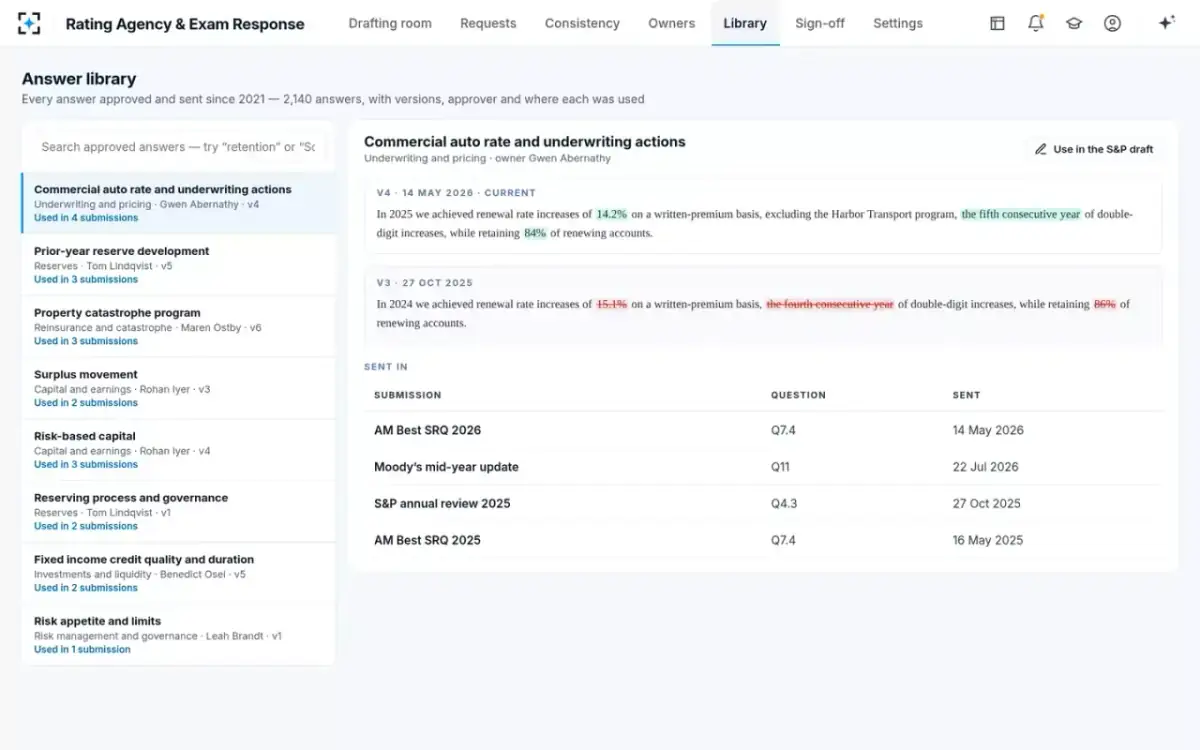
Task: Launch the sparkle AI assistant icon
Action: tap(1166, 23)
